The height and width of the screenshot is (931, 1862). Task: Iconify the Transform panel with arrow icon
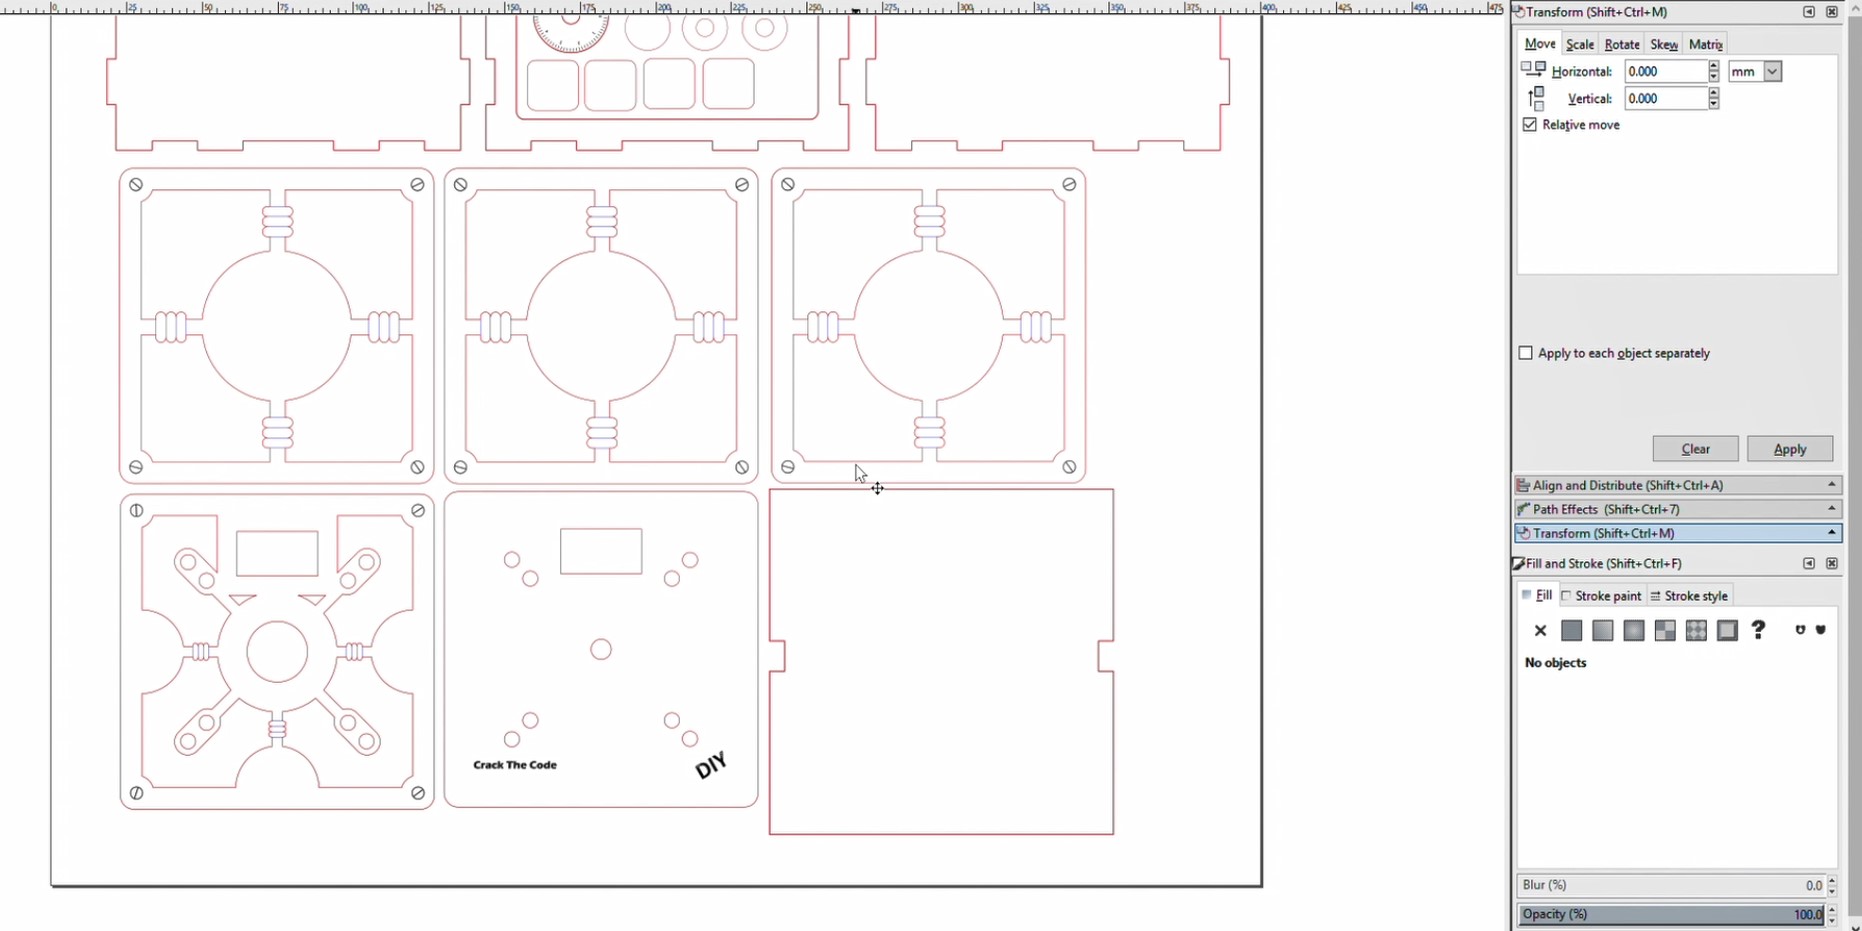[x=1809, y=12]
